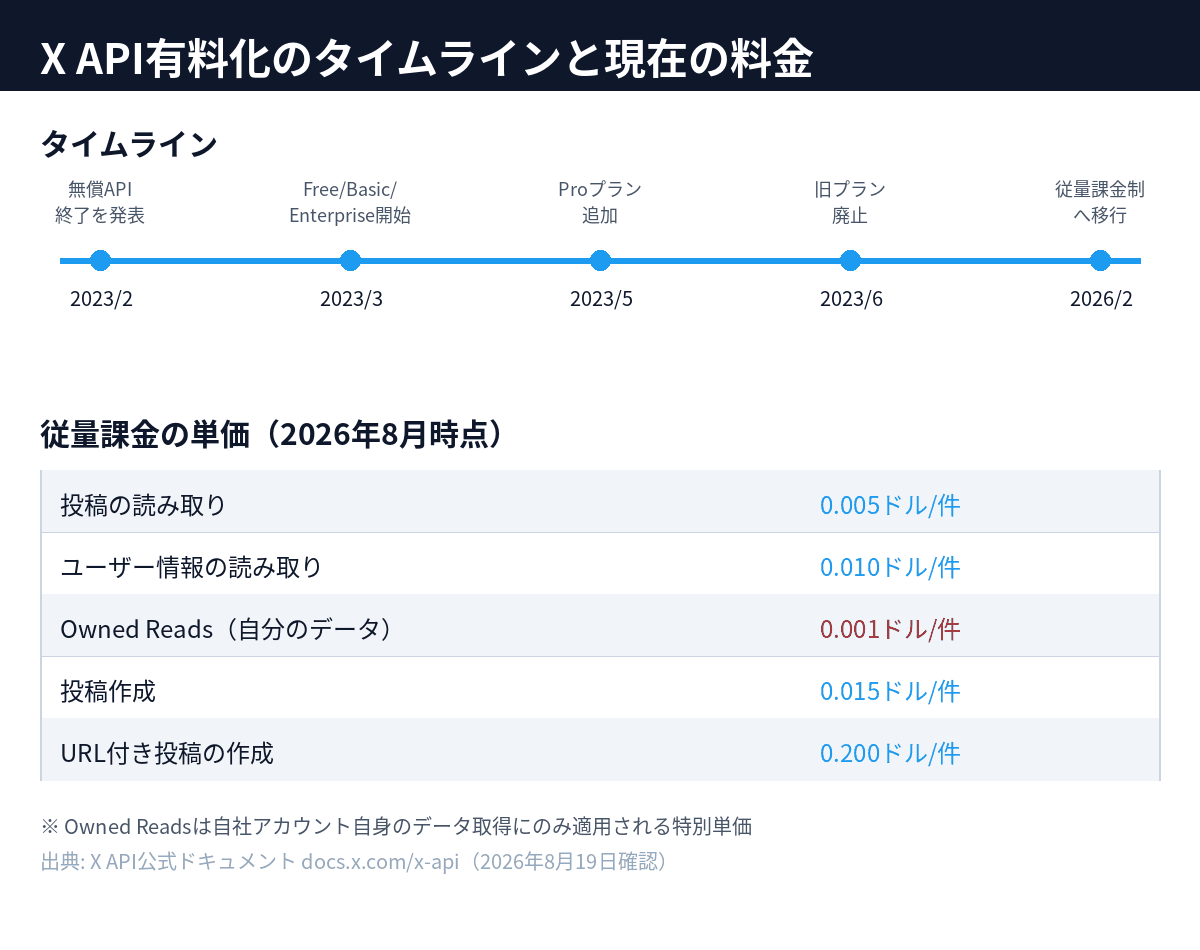Image resolution: width=1200 pixels, height=950 pixels.
Task: Click the red price '0.001ドル/件'
Action: [x=890, y=629]
